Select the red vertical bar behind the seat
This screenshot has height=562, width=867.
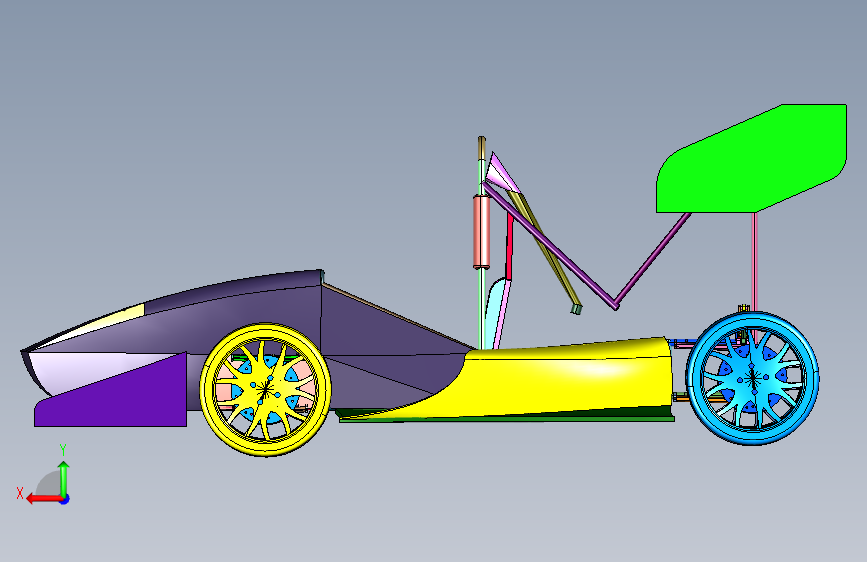(x=510, y=246)
